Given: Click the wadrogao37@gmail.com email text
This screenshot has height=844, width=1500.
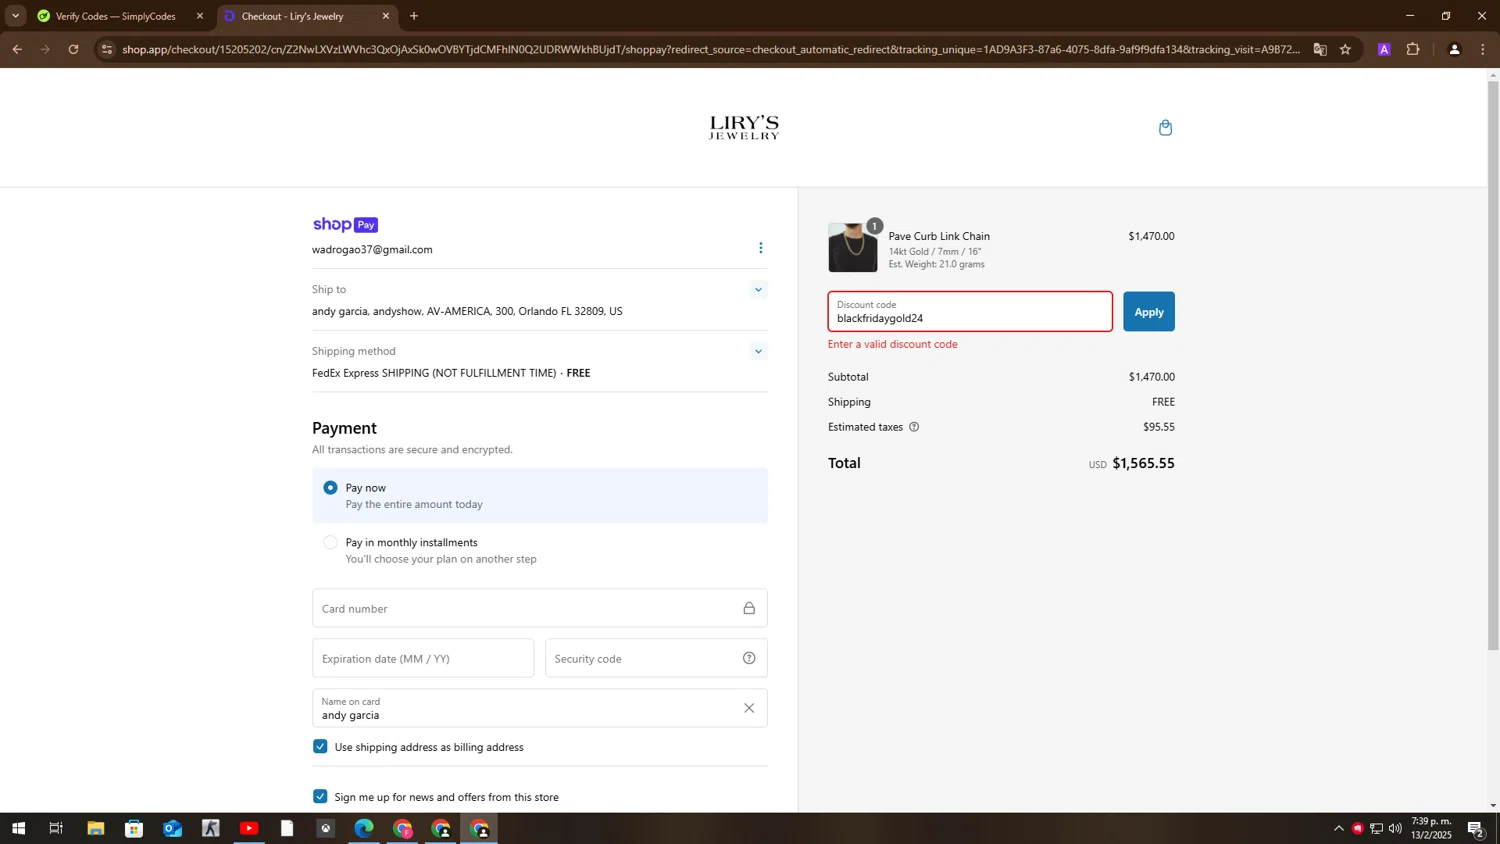Looking at the screenshot, I should [372, 250].
